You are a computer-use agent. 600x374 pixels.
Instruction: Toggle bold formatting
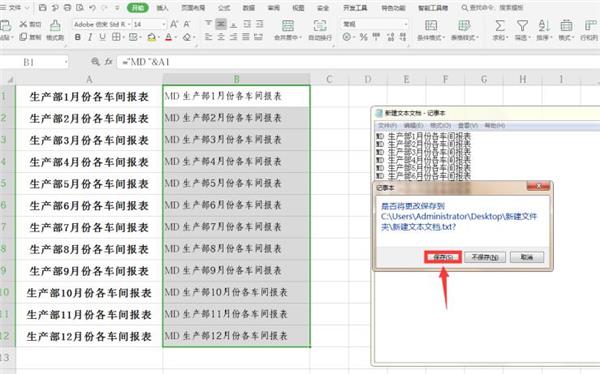78,37
